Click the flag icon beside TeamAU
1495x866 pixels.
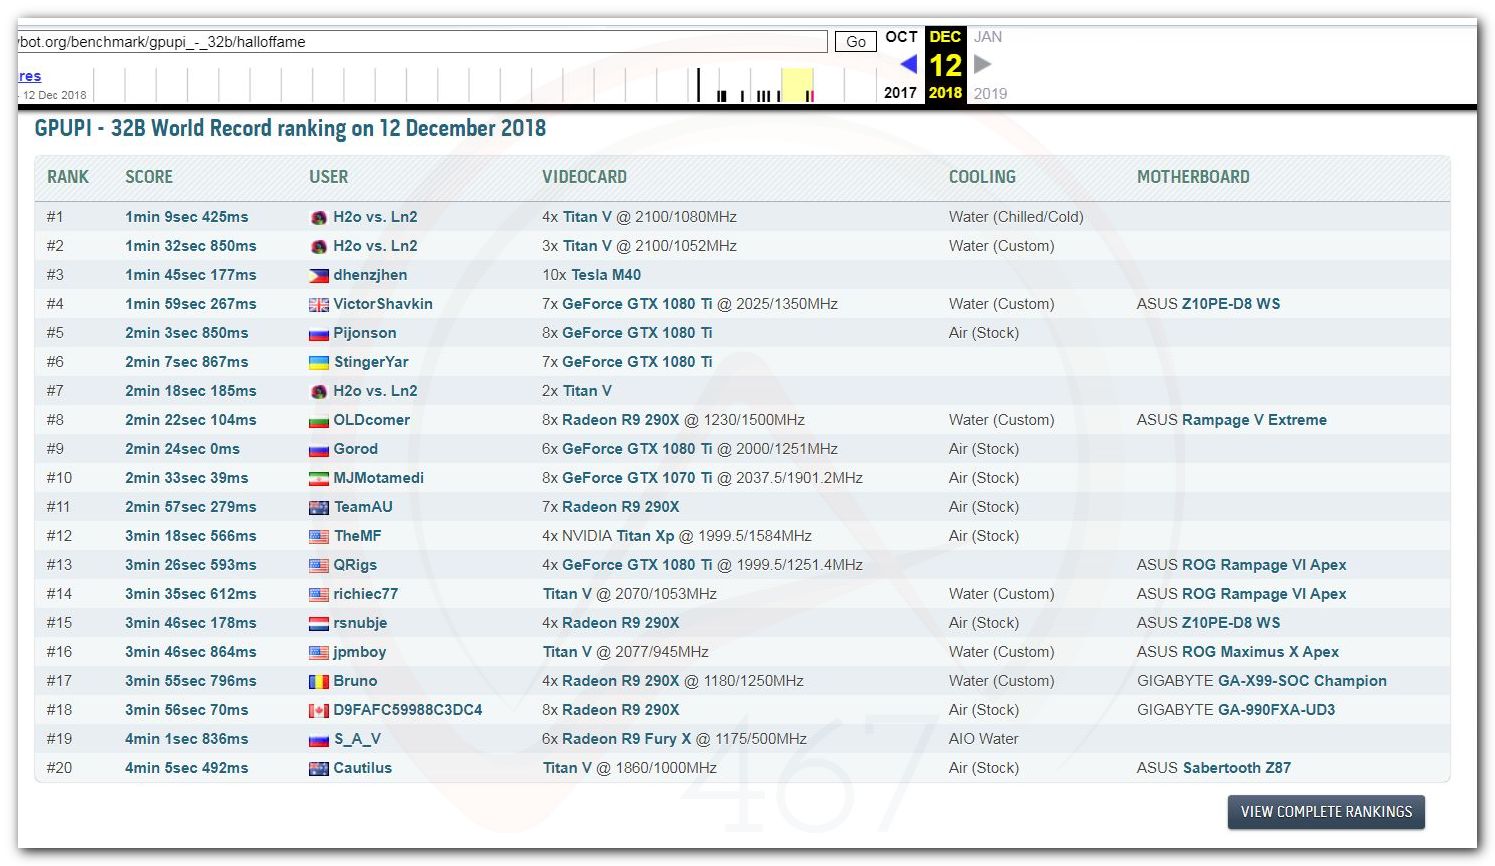click(318, 507)
